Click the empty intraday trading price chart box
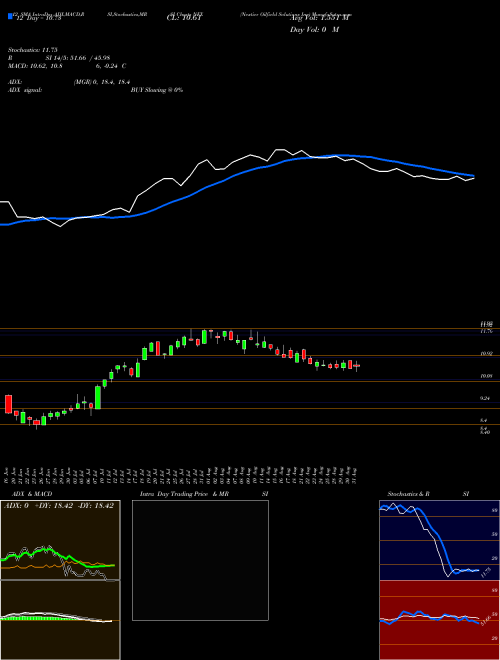 200,560
